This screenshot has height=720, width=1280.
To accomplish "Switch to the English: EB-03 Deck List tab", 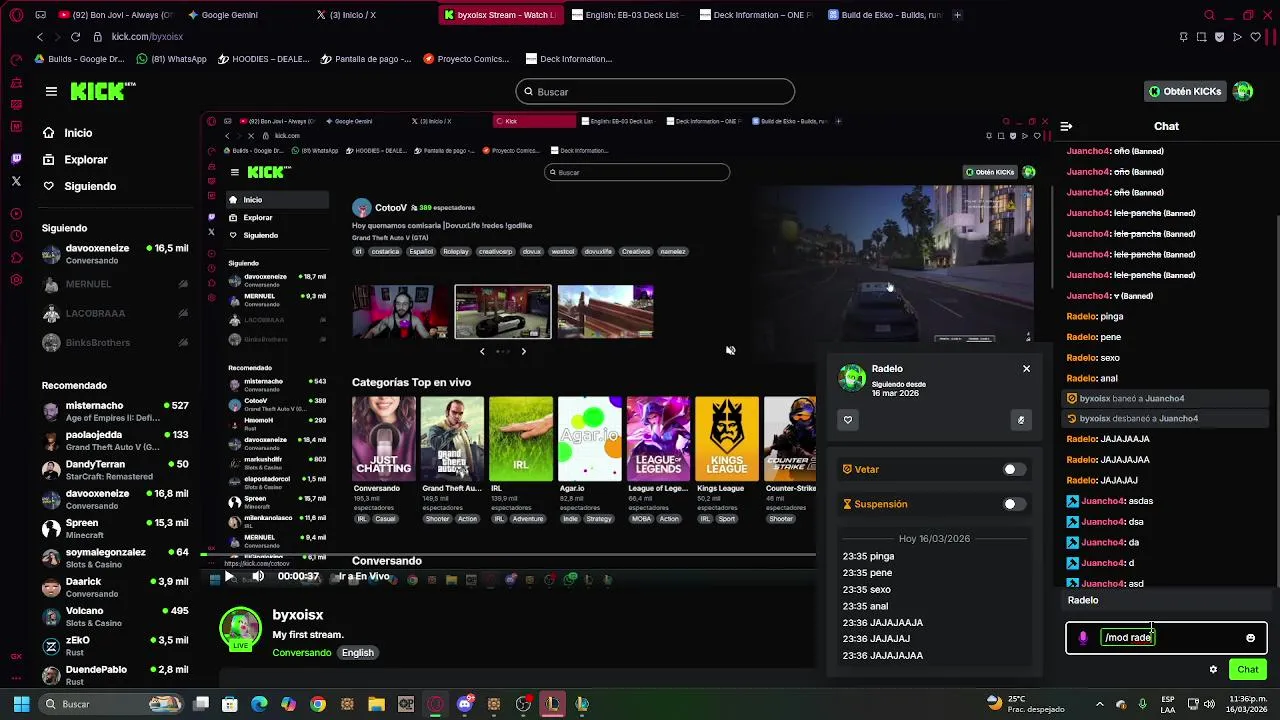I will (x=626, y=15).
